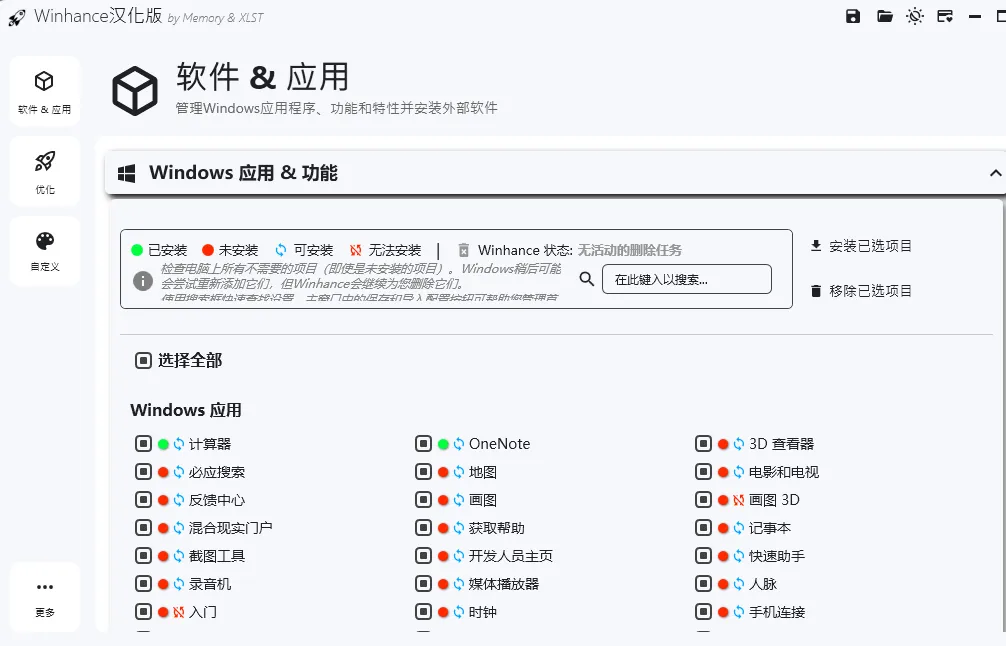Screen dimensions: 1006x646
Task: Click the cannot-install icon beside 画图 3D
Action: pos(738,500)
